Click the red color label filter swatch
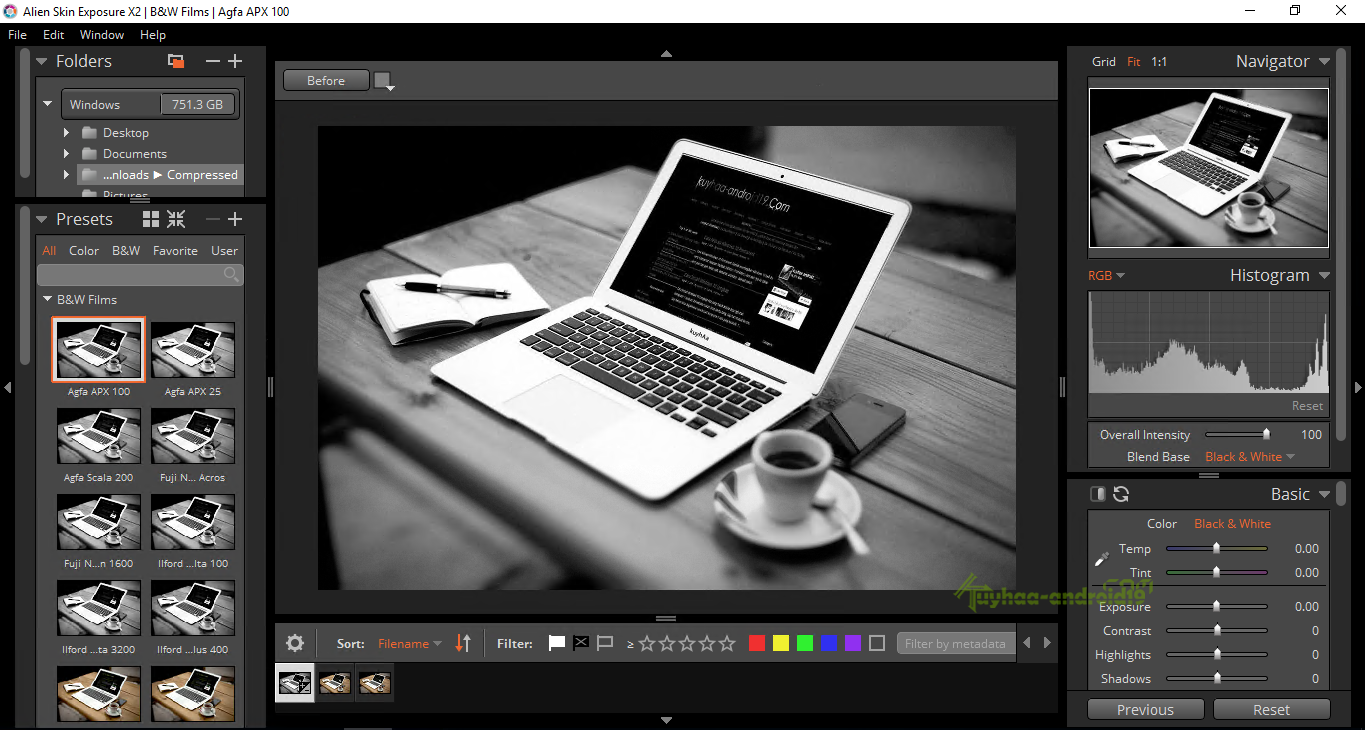The width and height of the screenshot is (1365, 730). (x=757, y=643)
